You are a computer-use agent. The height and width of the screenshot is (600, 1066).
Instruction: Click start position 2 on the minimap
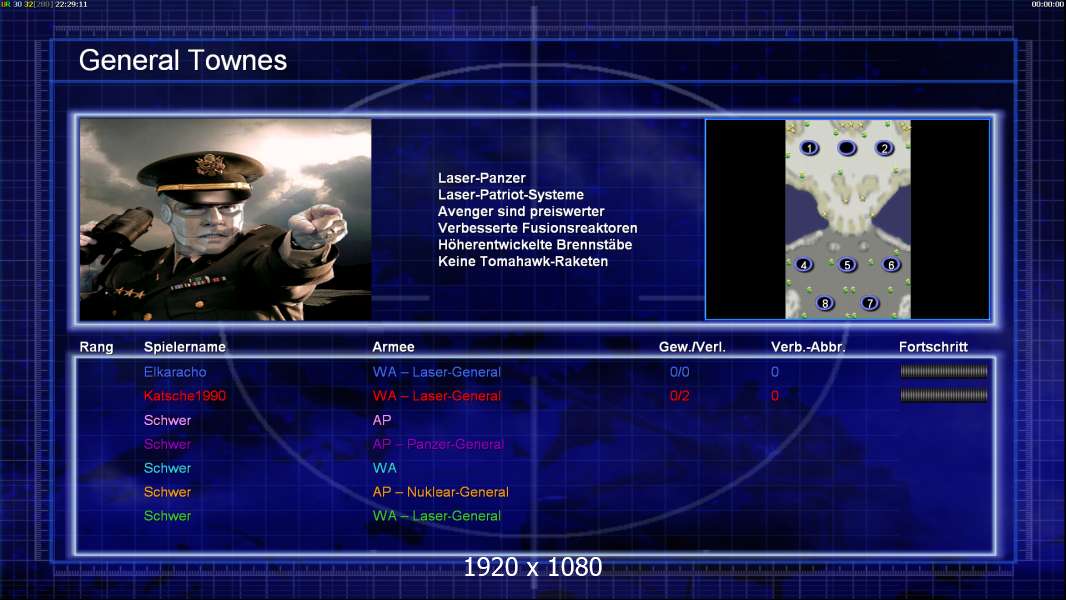click(884, 148)
